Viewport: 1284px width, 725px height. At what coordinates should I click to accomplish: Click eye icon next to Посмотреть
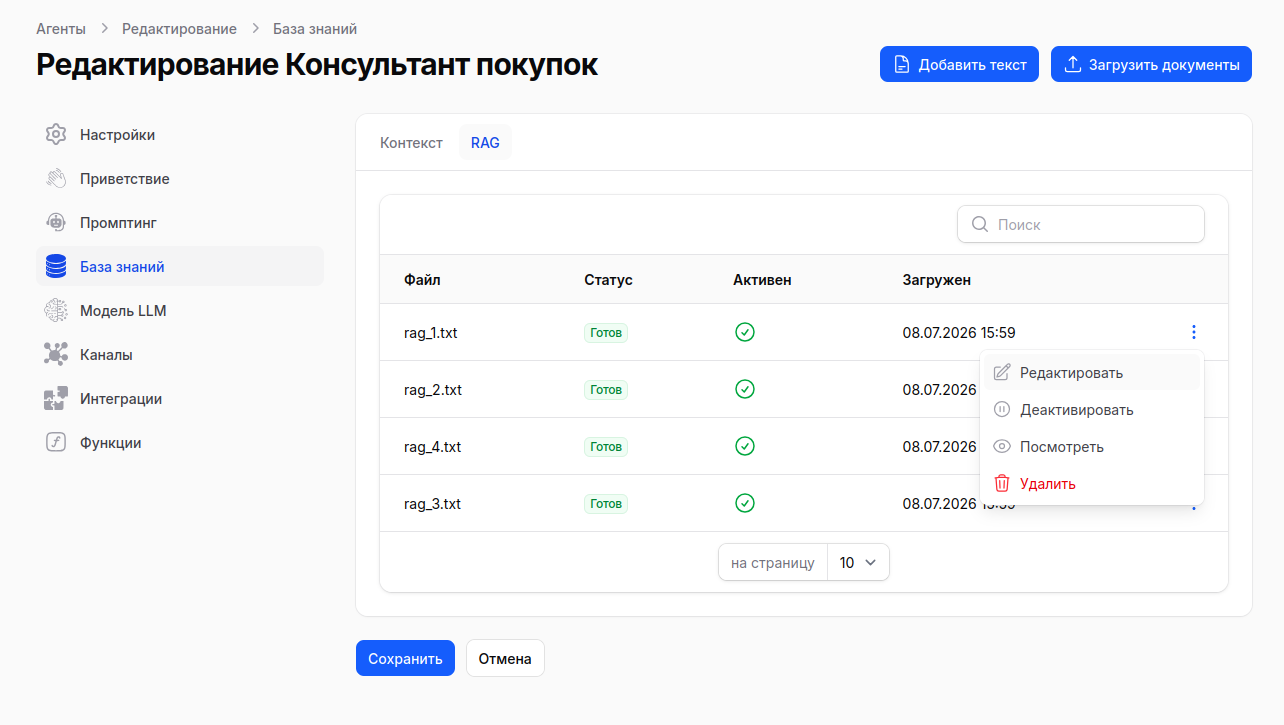[1002, 447]
